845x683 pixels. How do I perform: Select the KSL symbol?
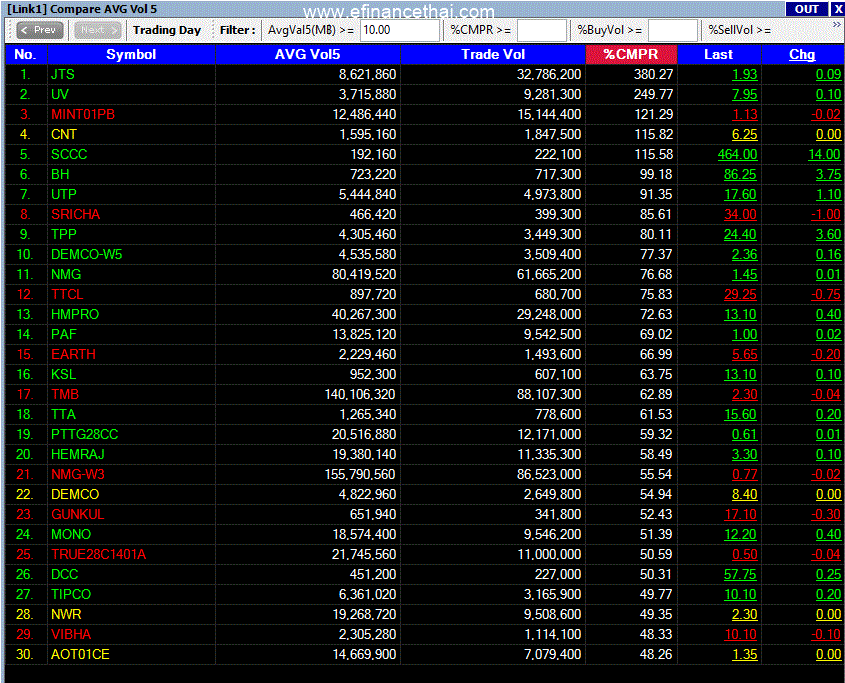click(64, 374)
